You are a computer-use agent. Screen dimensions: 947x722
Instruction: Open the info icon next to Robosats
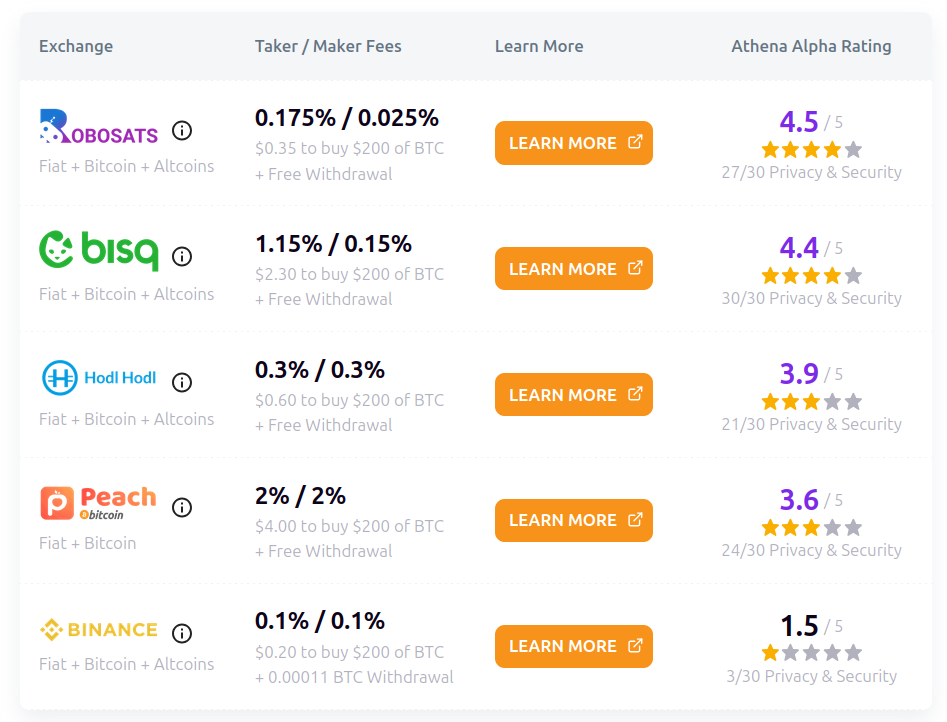pyautogui.click(x=182, y=131)
